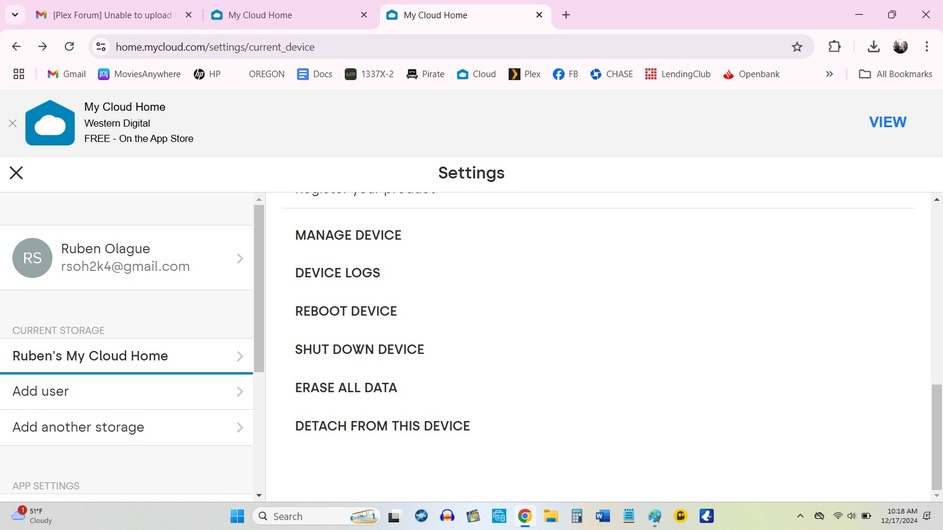943x530 pixels.
Task: Reload the current page
Action: [69, 46]
